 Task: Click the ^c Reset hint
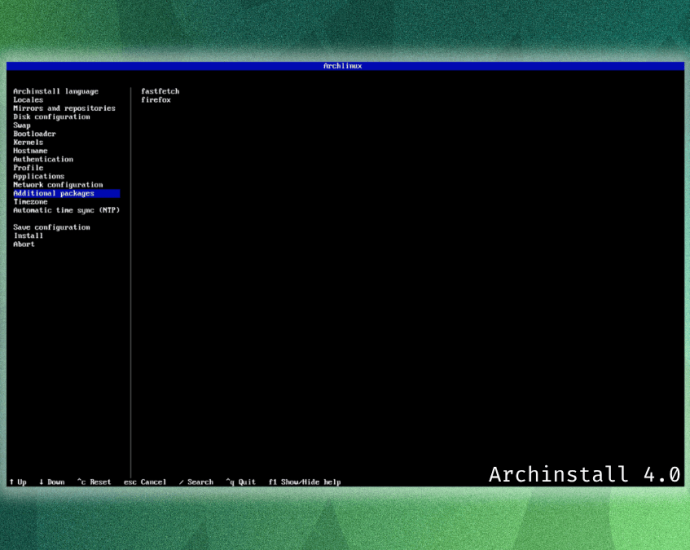[x=94, y=482]
